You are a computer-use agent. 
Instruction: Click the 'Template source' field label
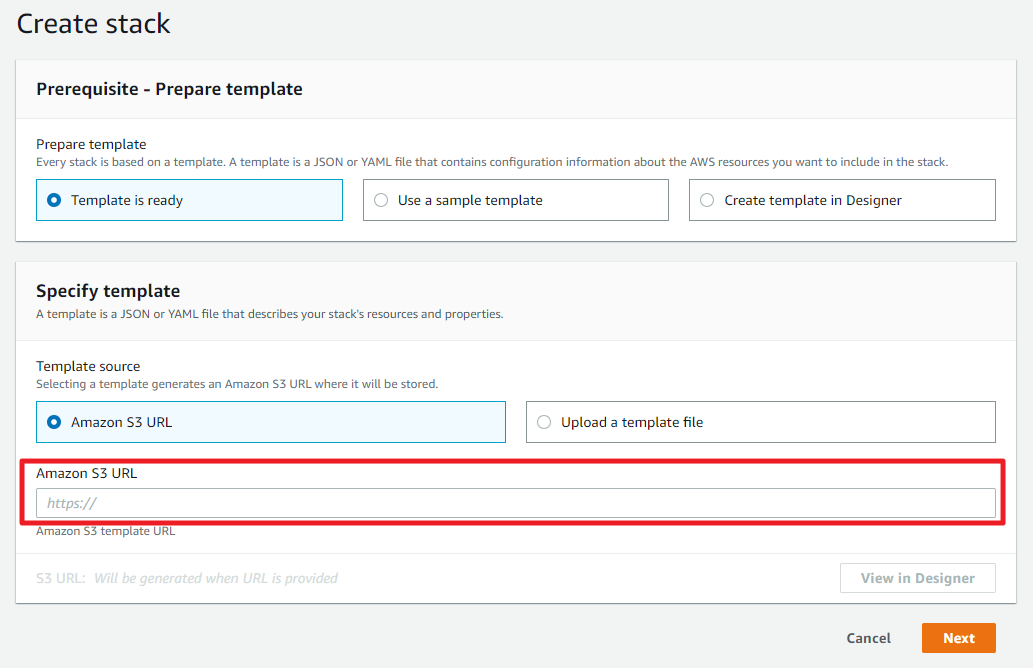click(x=88, y=367)
